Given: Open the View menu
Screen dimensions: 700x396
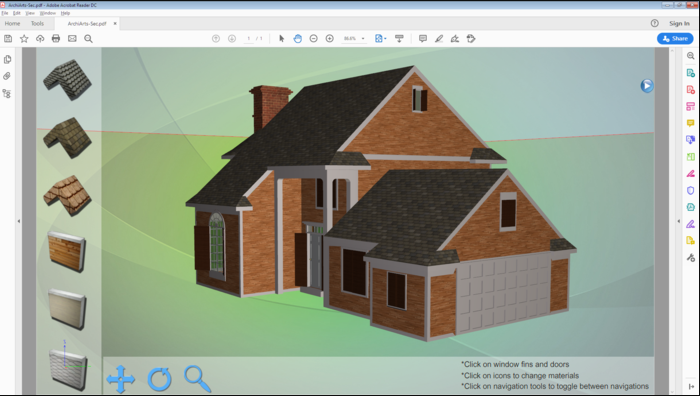Looking at the screenshot, I should pyautogui.click(x=30, y=13).
